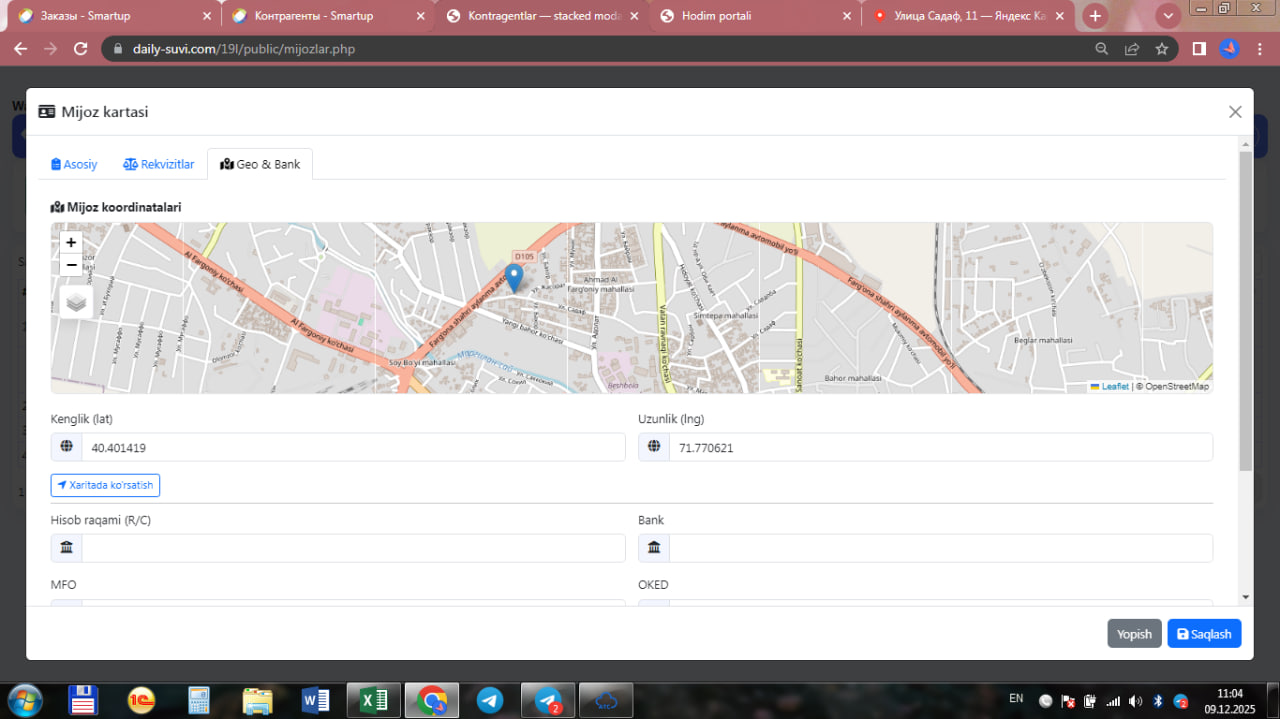Click the Kenglik (lat) input field
The width and height of the screenshot is (1280, 719).
pyautogui.click(x=352, y=448)
